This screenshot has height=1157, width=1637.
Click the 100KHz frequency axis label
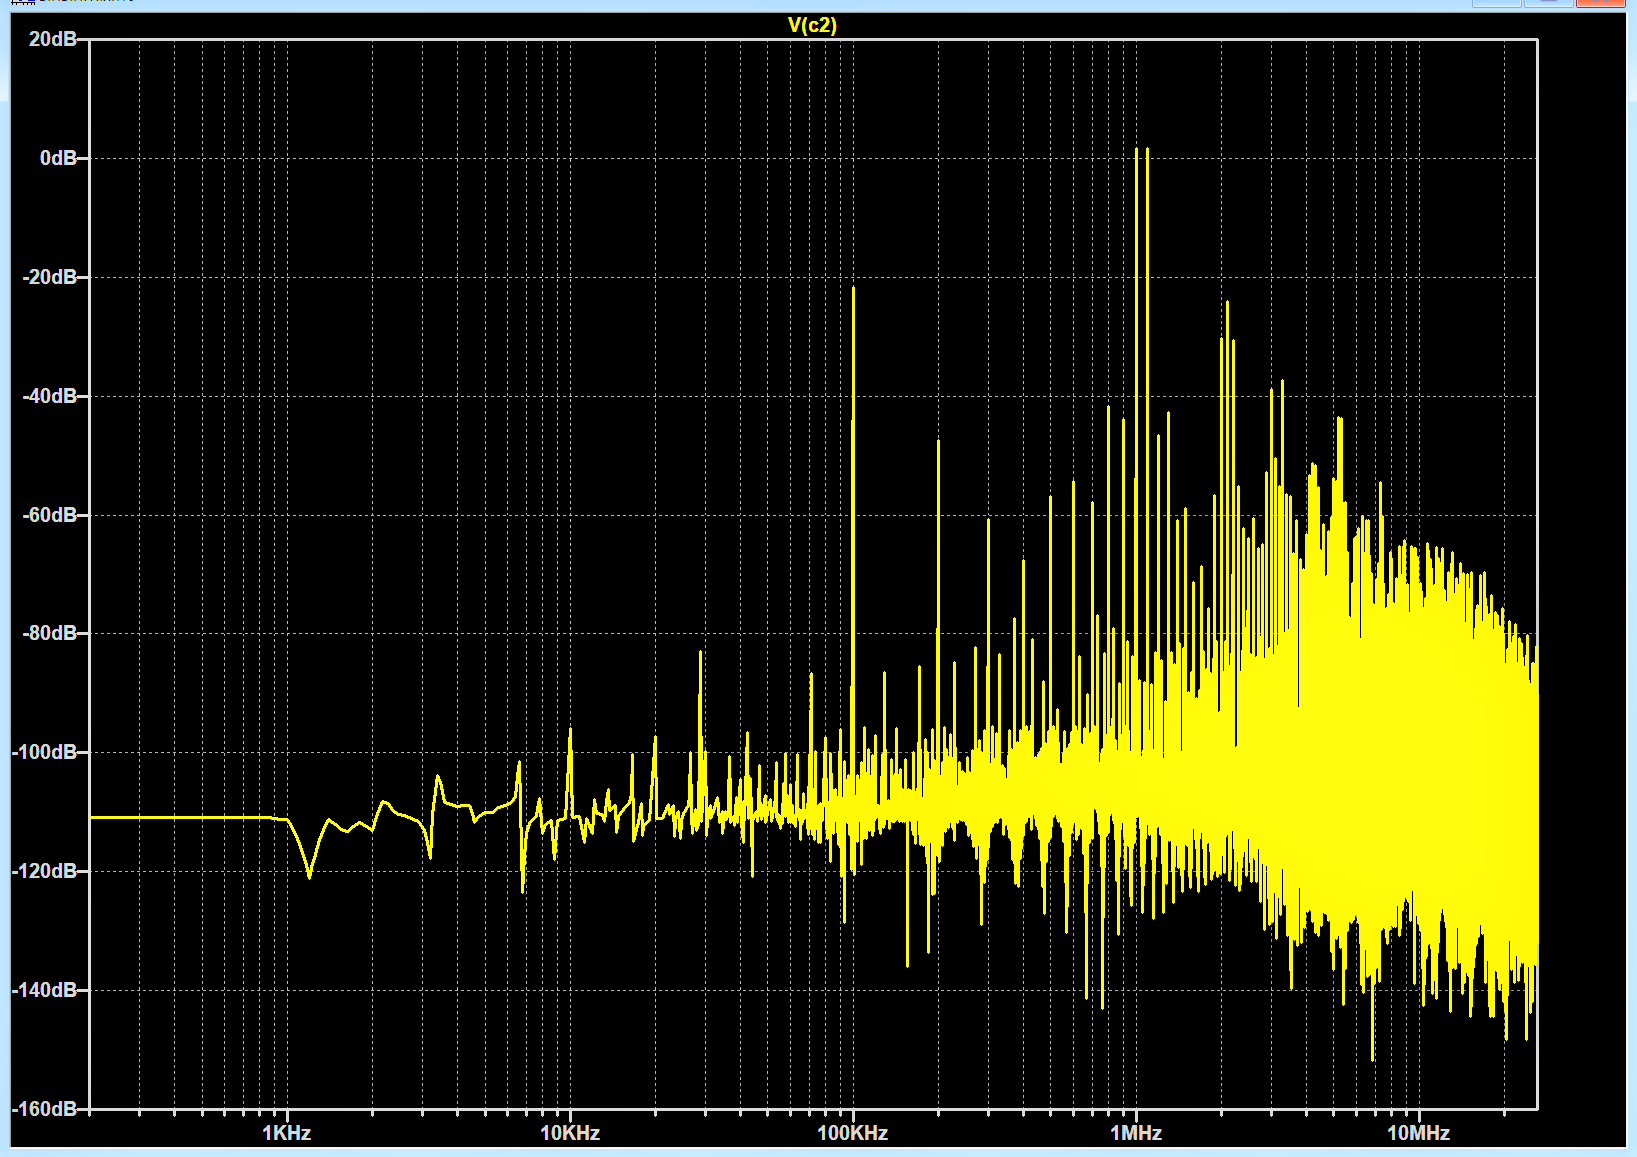852,1133
